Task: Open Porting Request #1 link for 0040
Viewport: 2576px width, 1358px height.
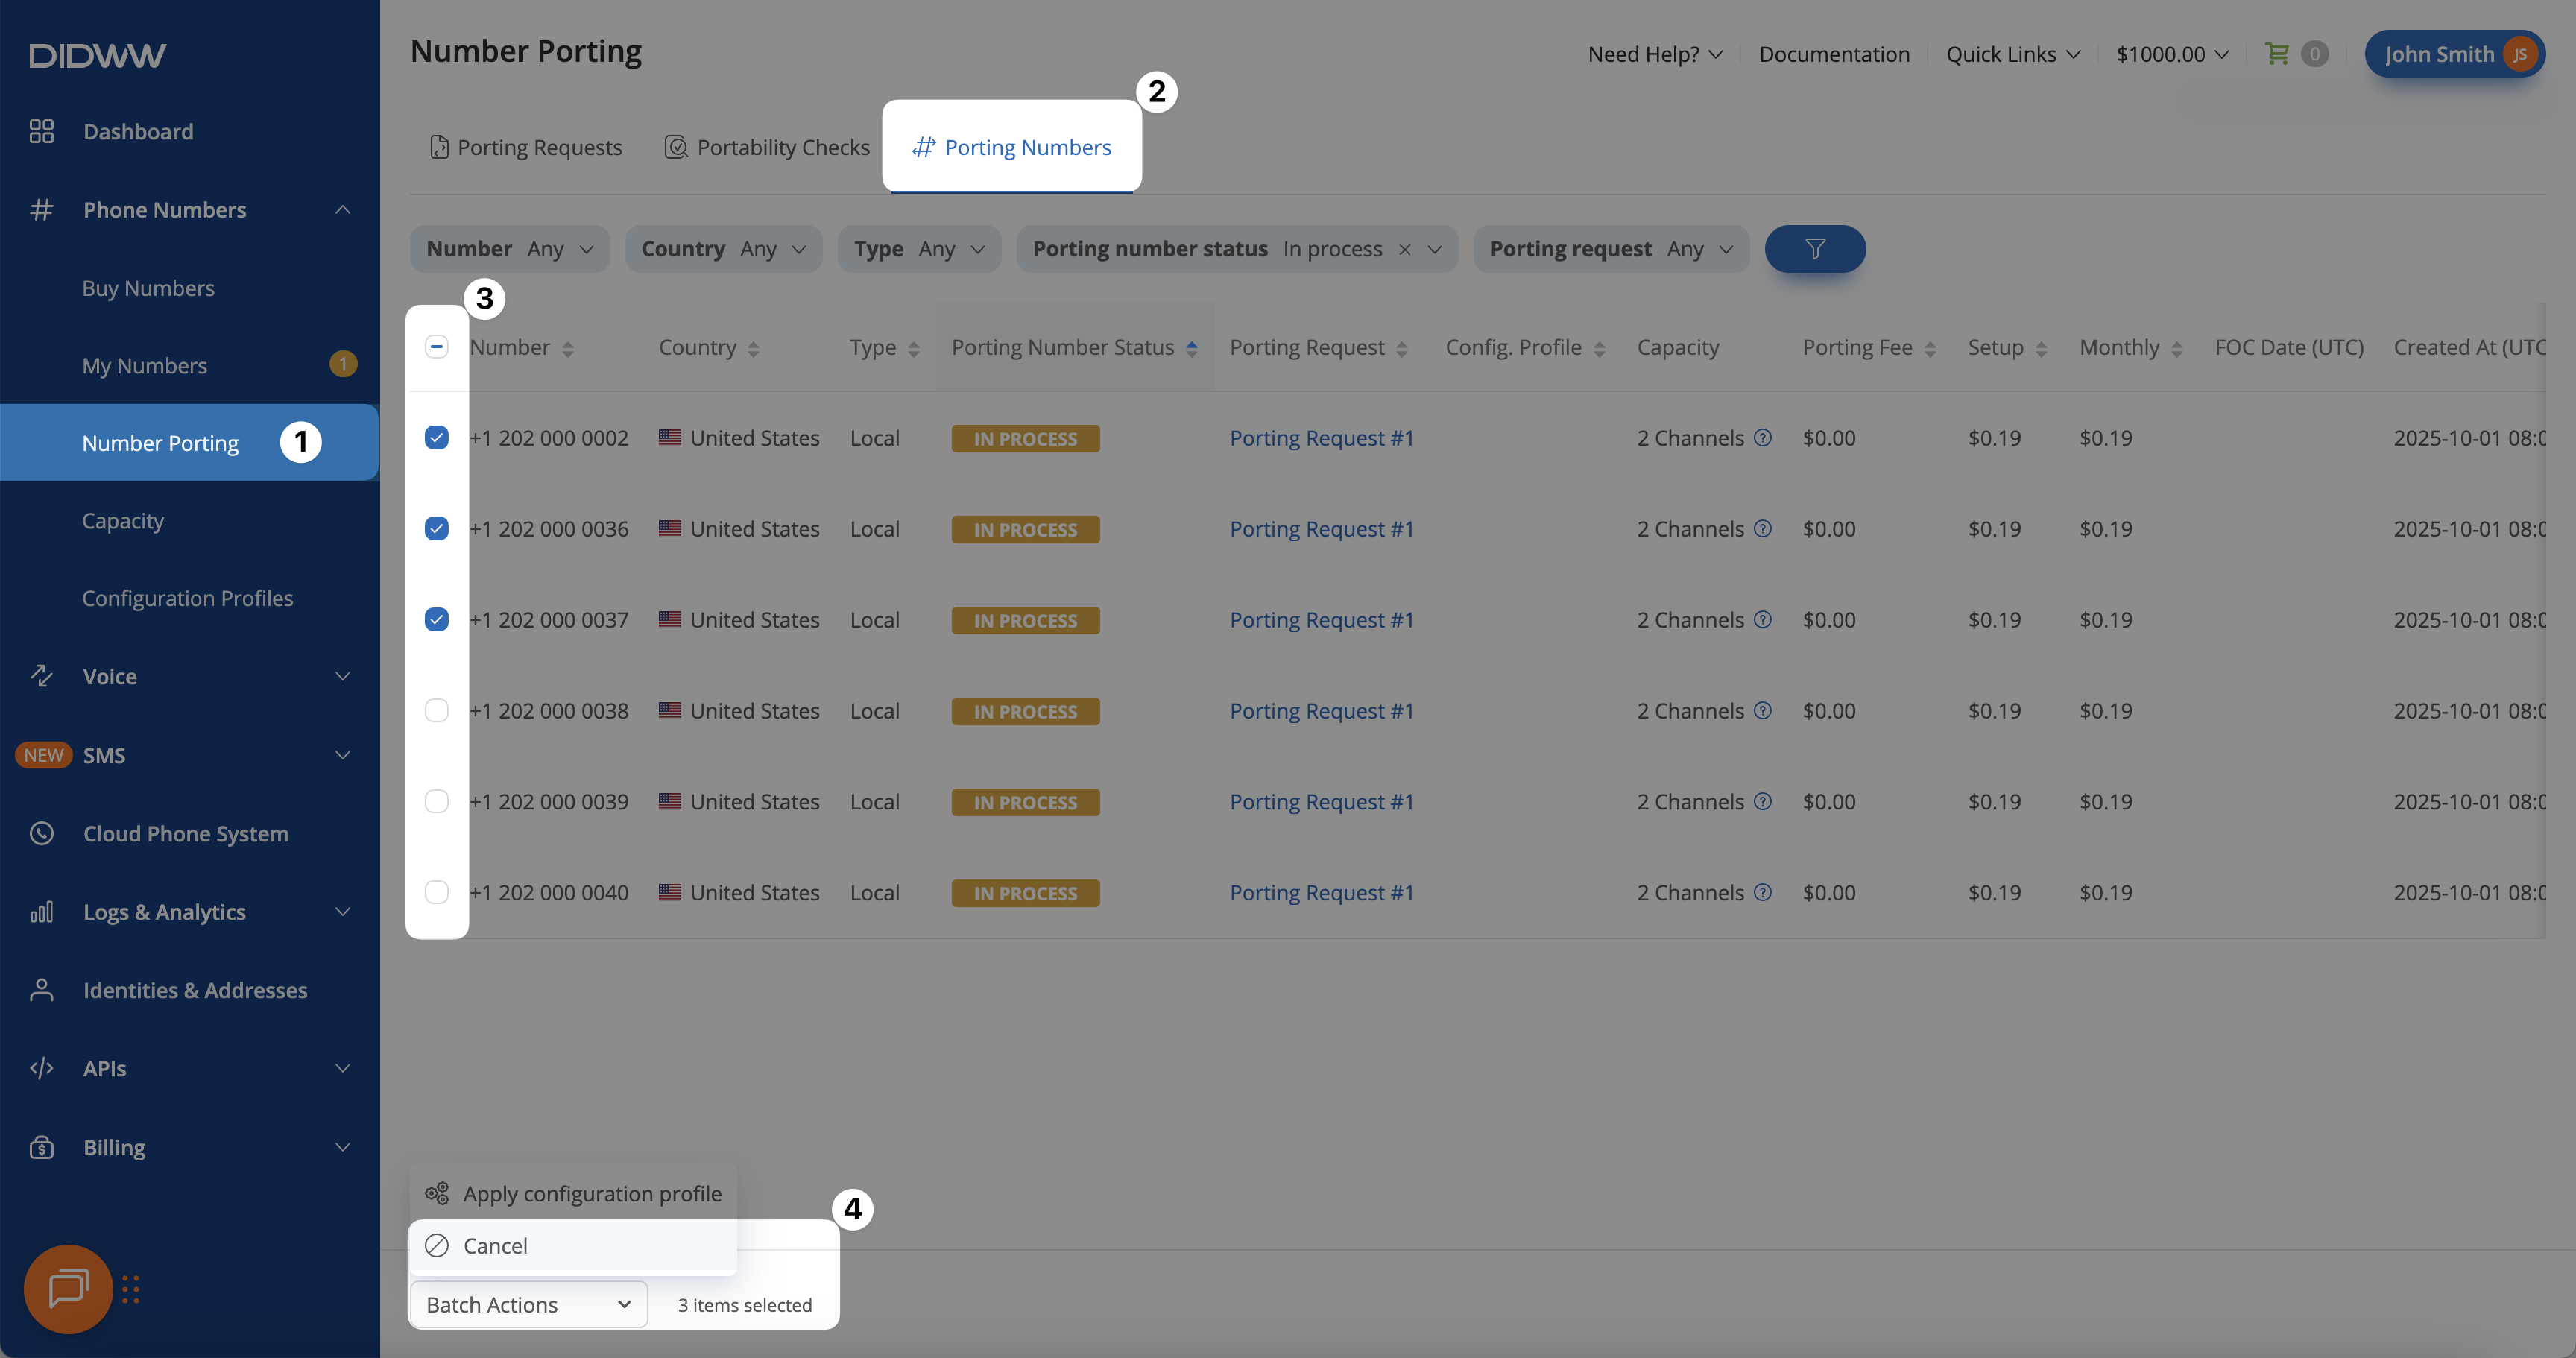Action: [1321, 893]
